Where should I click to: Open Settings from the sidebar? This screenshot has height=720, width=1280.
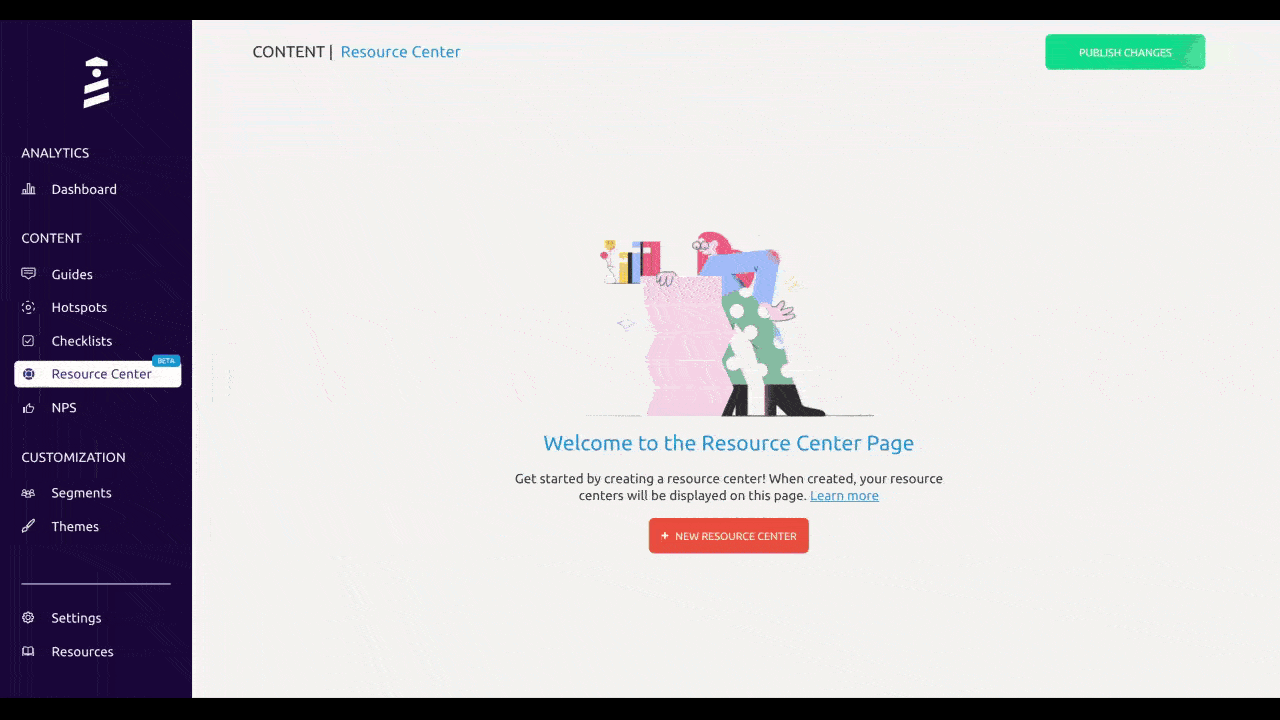coord(76,618)
